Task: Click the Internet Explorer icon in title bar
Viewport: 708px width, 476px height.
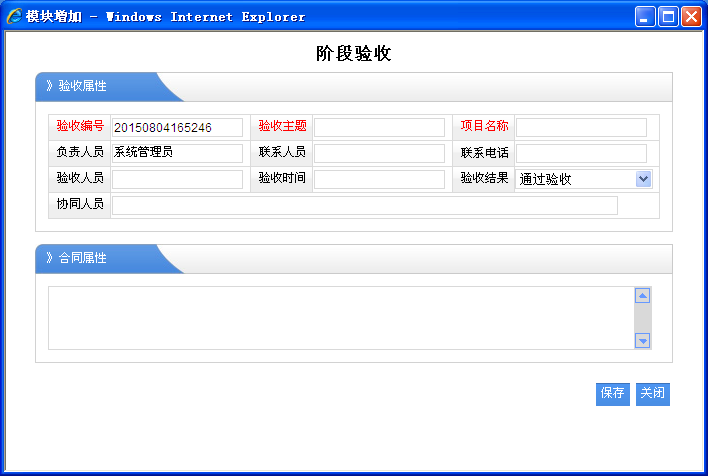Action: tap(14, 16)
